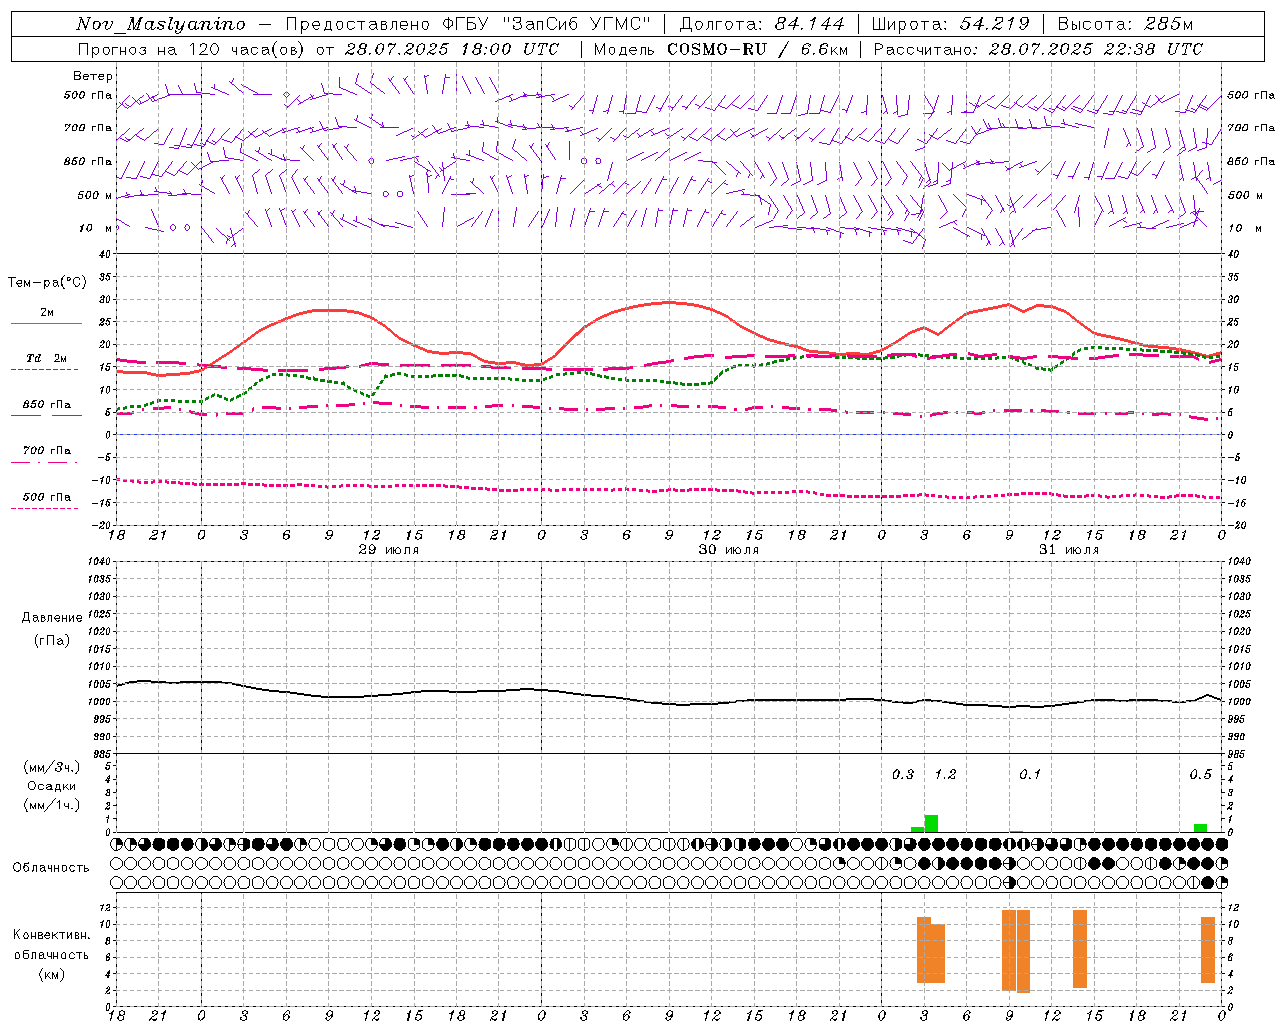Click the '30 июля' date label
Screen dimensions: 1280x1024
[729, 550]
